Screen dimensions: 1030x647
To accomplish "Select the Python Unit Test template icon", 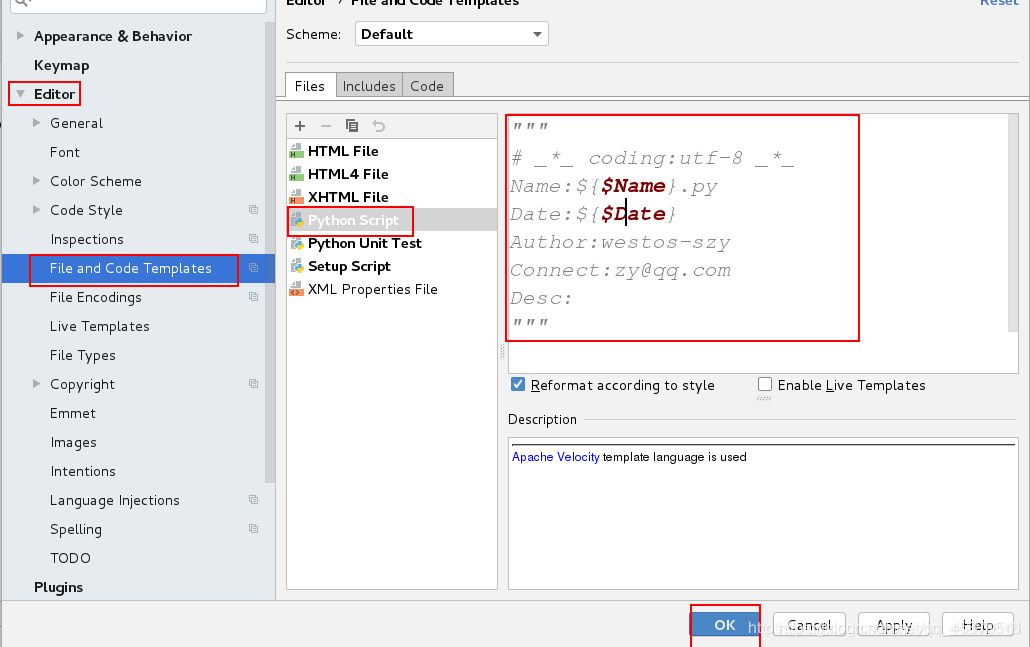I will [297, 243].
